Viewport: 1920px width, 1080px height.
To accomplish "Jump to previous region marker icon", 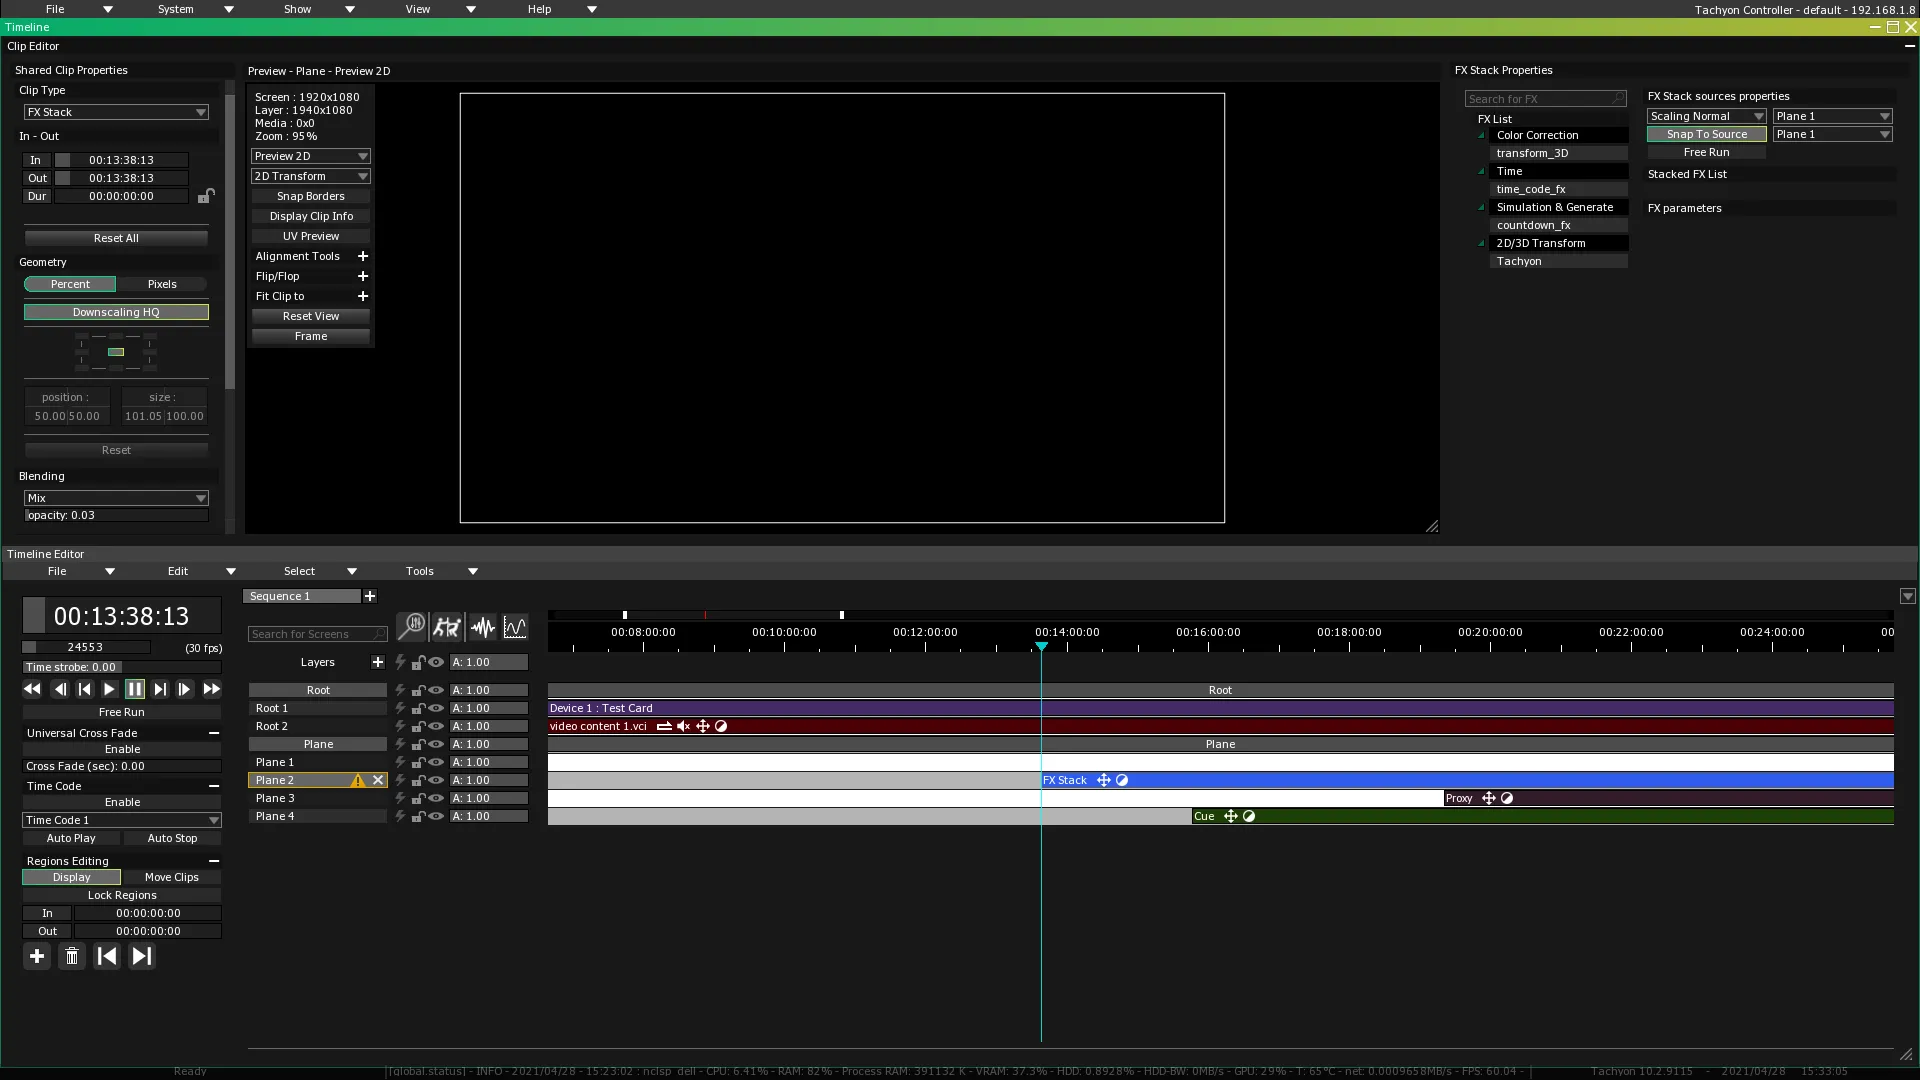I will coord(107,956).
